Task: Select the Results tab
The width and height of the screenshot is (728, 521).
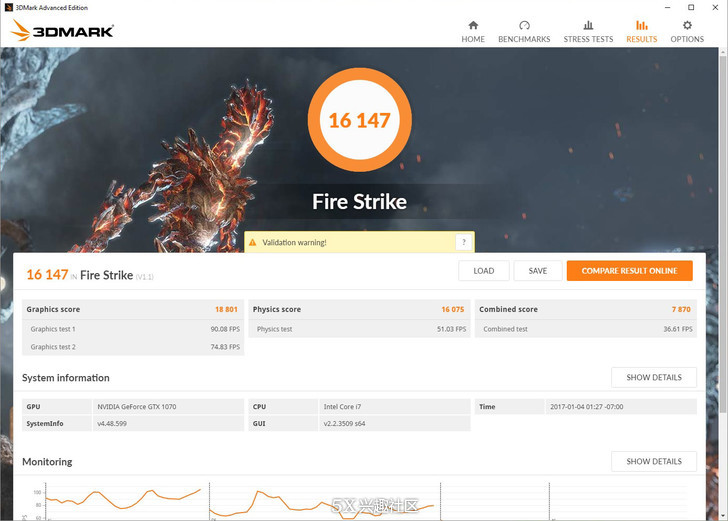Action: coord(641,32)
